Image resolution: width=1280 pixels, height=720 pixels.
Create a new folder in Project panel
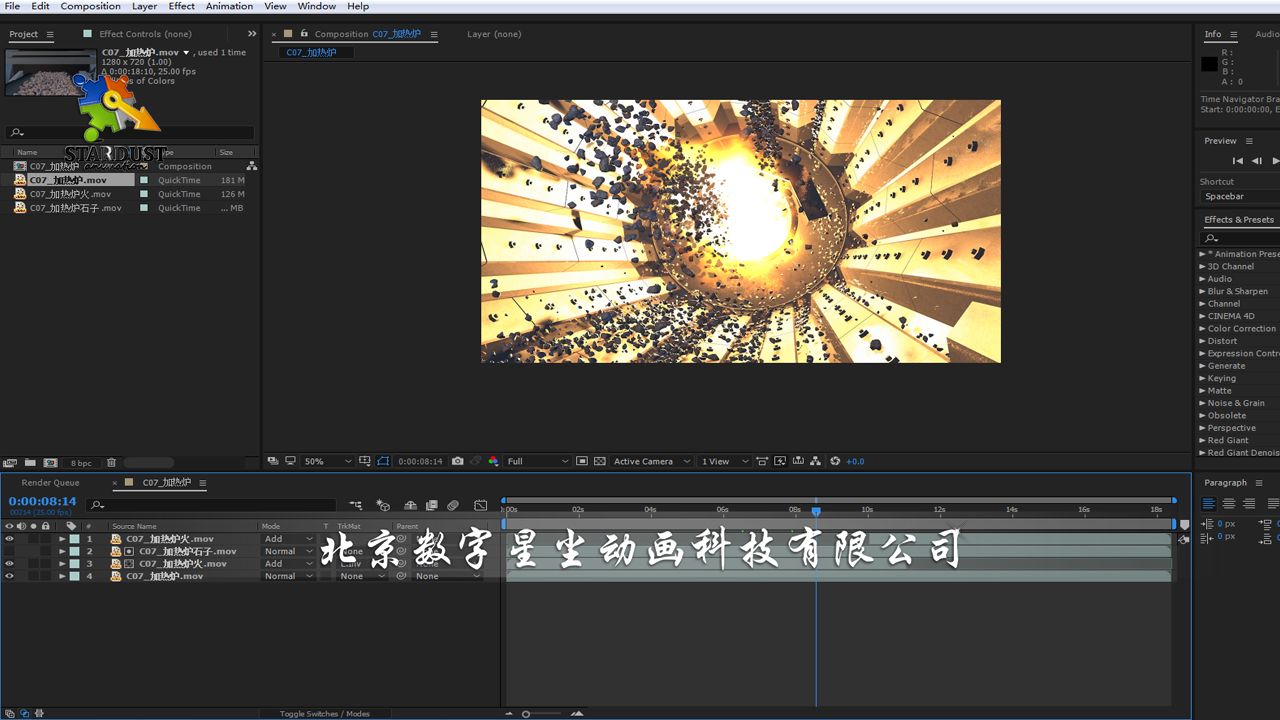click(30, 463)
